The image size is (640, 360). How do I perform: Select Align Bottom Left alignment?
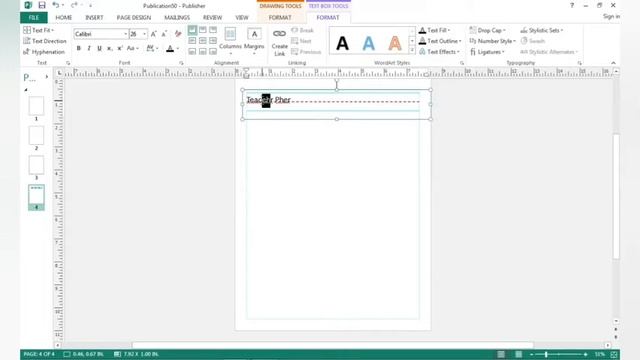tap(192, 51)
